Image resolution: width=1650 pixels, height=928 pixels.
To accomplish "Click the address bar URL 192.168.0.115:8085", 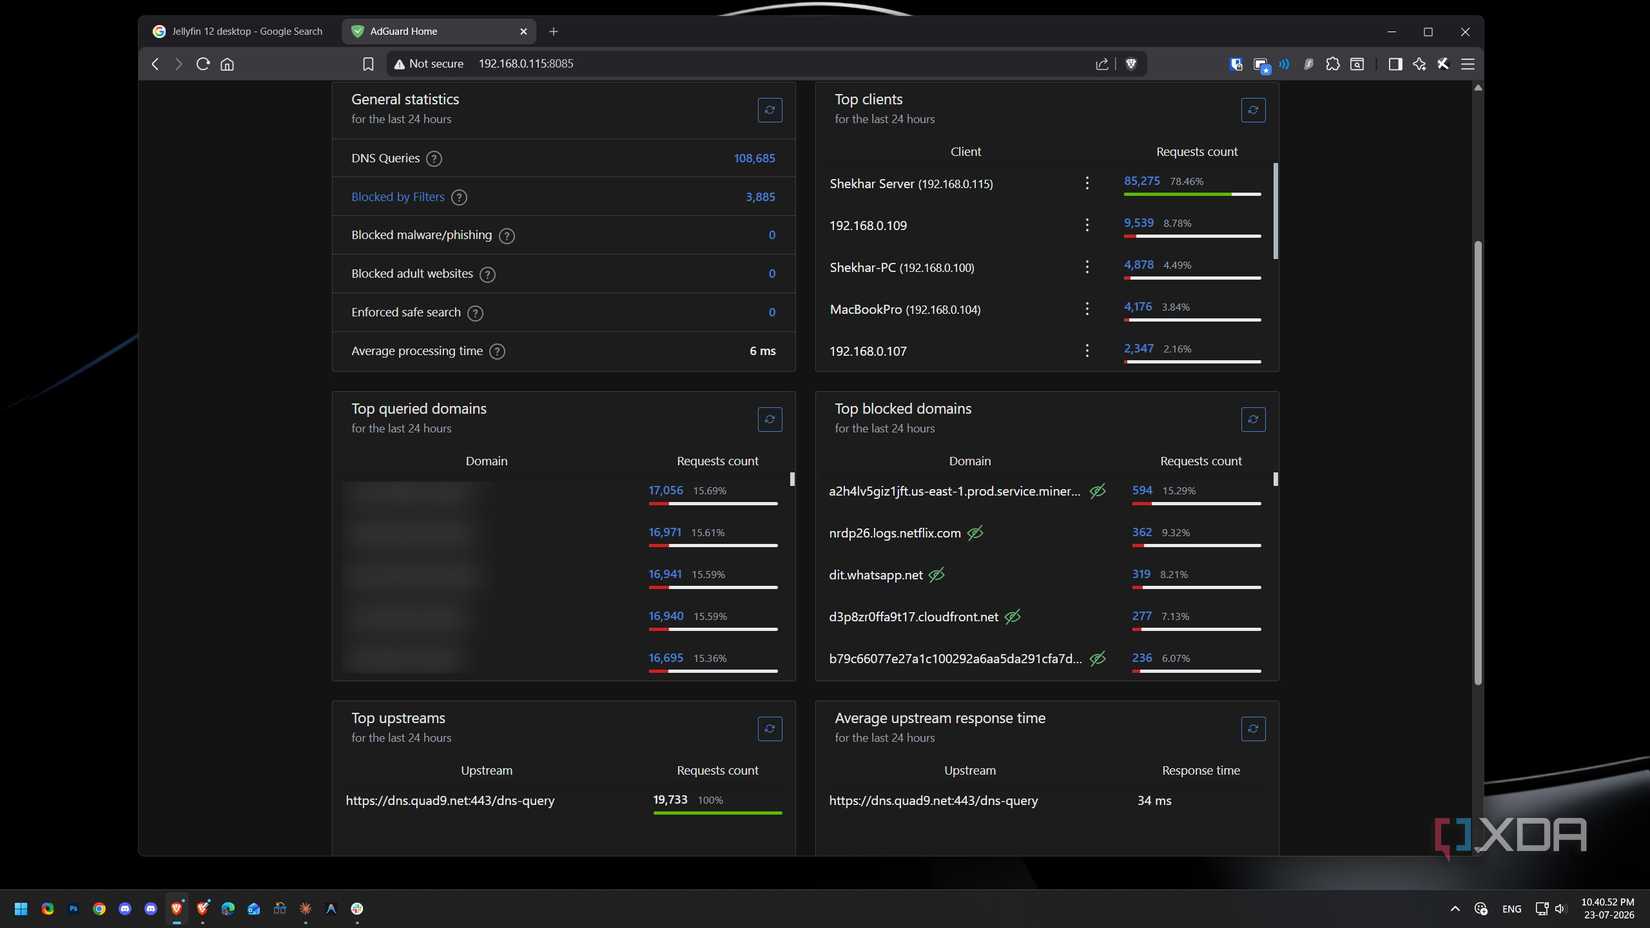I will [x=526, y=64].
